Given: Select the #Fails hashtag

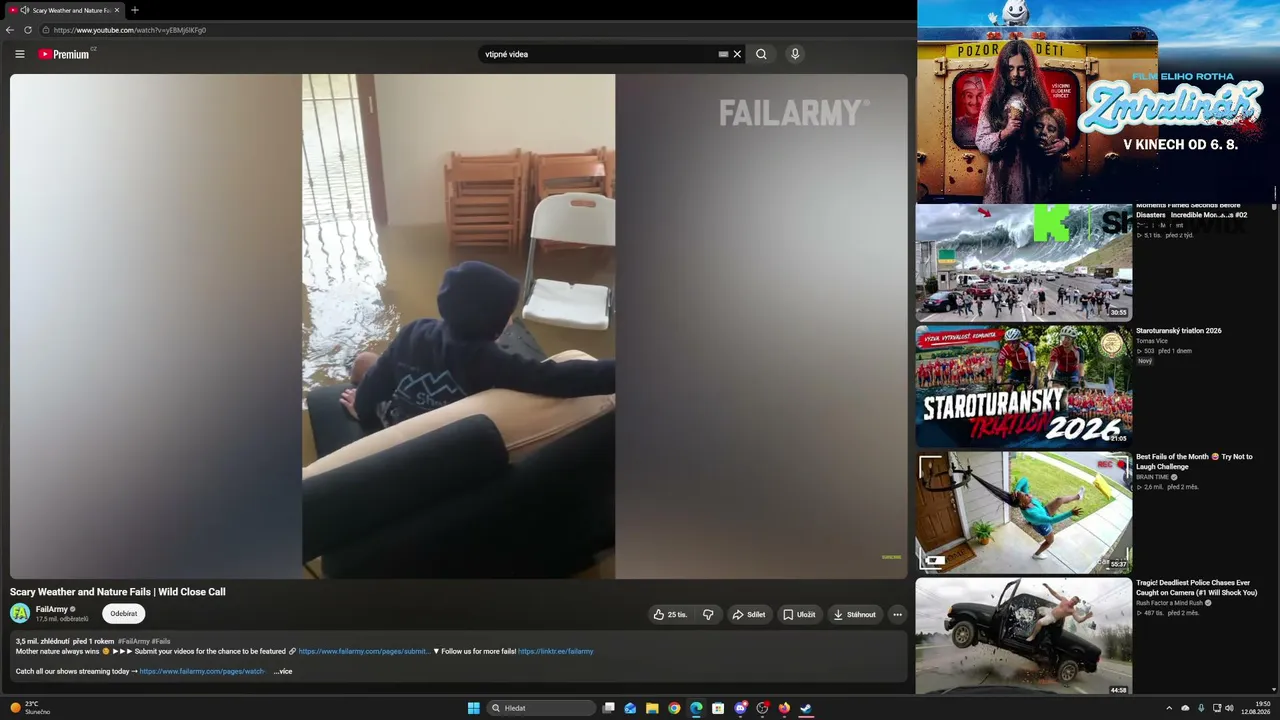Looking at the screenshot, I should [x=161, y=641].
